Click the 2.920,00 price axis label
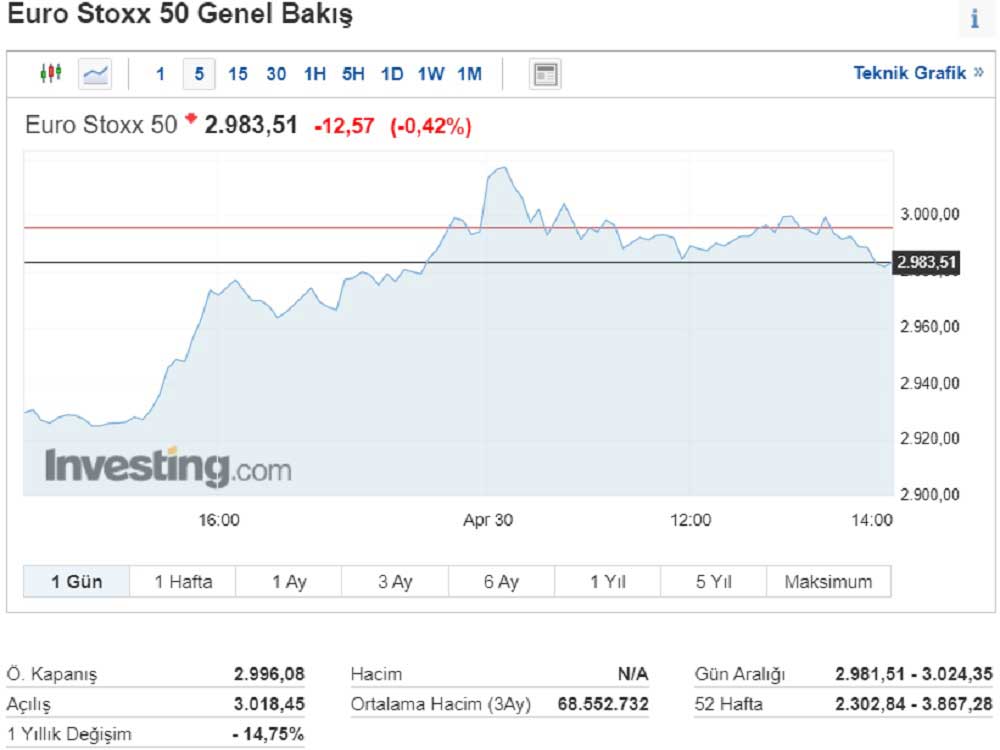This screenshot has width=1000, height=750. point(929,438)
